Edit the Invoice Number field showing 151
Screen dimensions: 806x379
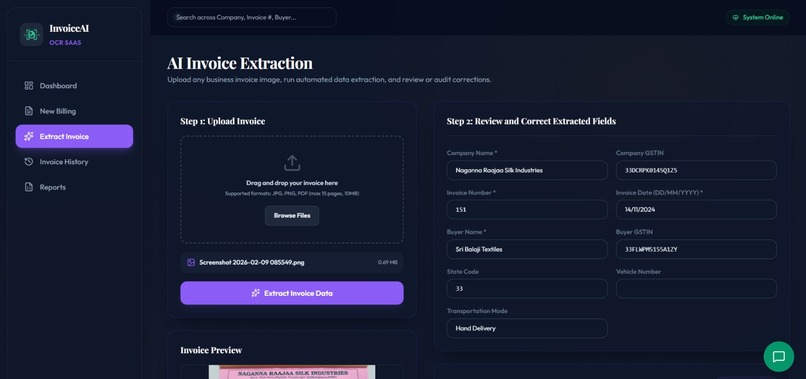point(527,210)
